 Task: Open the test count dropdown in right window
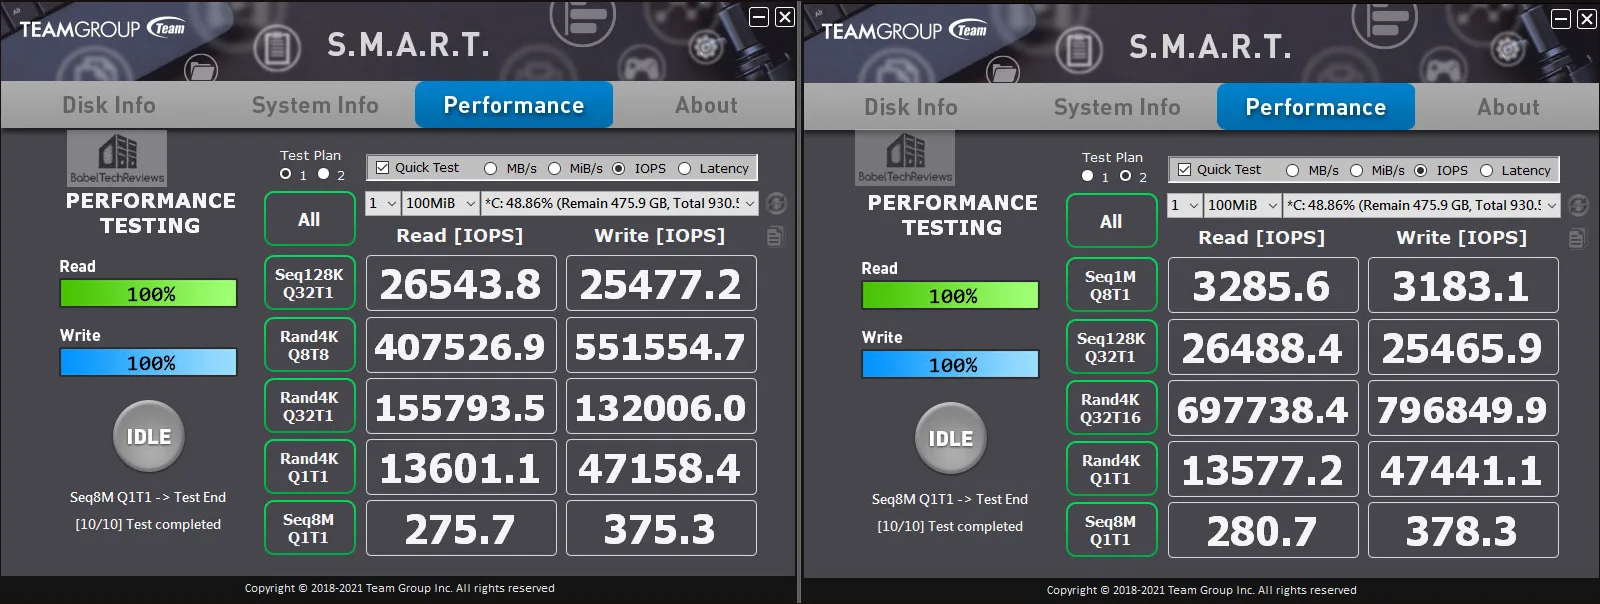pos(1185,205)
